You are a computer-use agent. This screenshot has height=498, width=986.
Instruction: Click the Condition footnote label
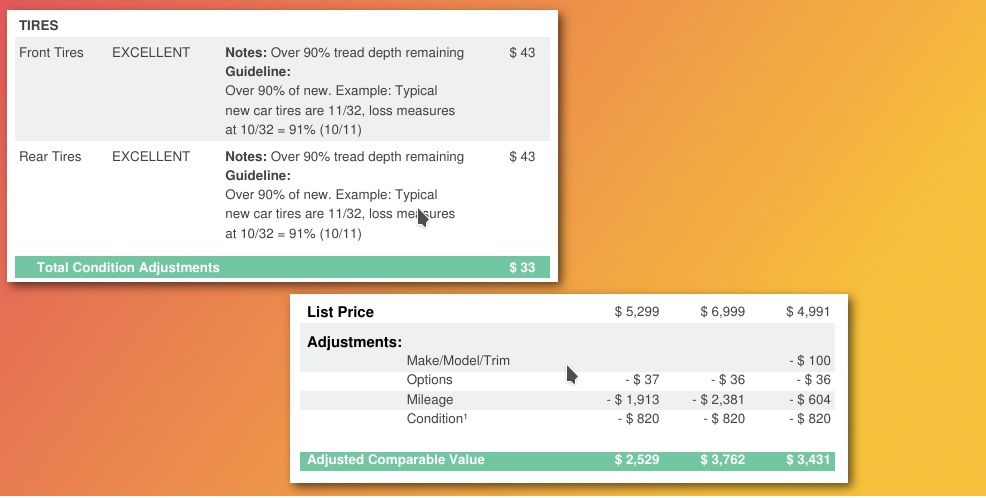coord(437,419)
